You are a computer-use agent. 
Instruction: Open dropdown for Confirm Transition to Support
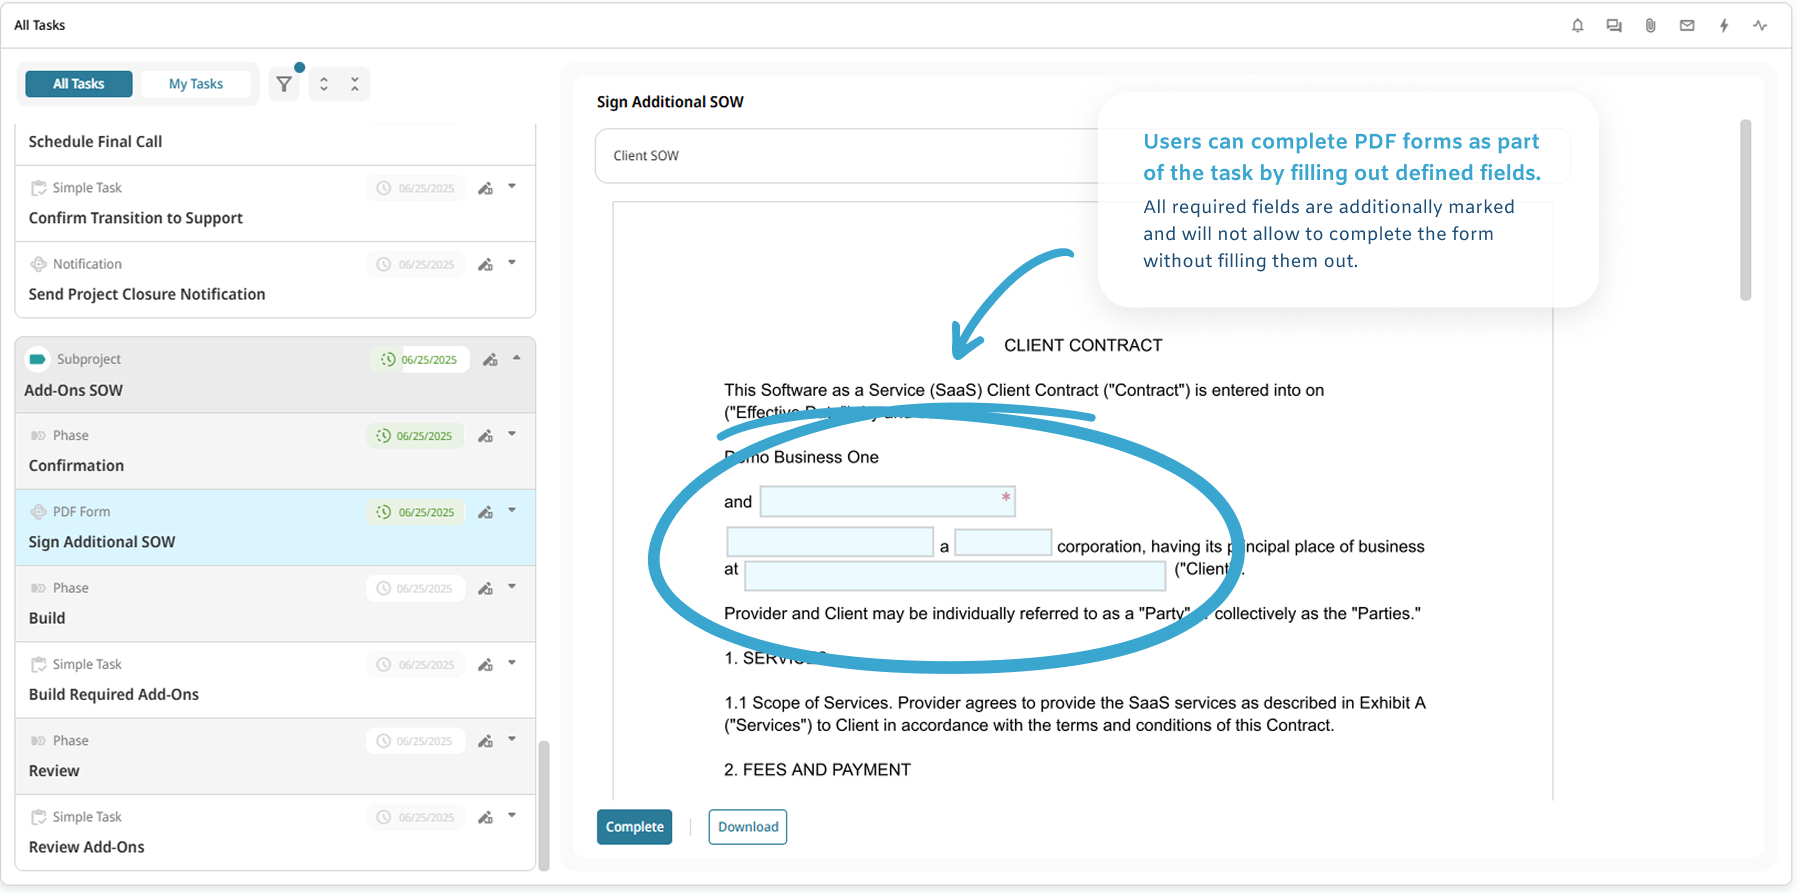pyautogui.click(x=512, y=187)
